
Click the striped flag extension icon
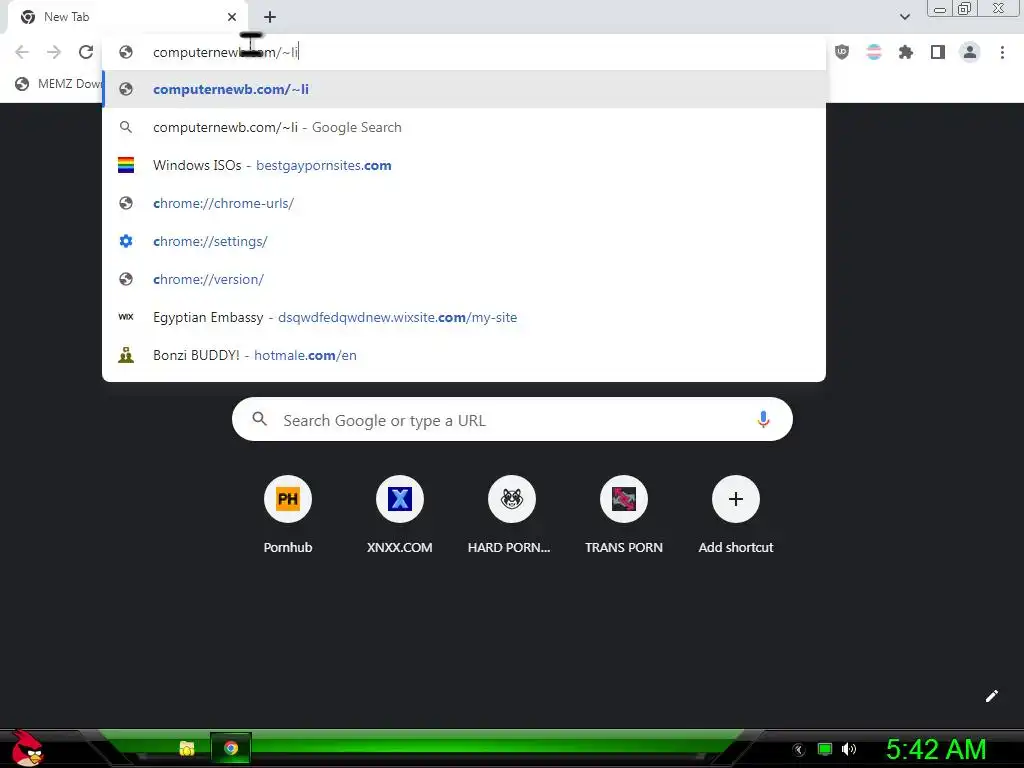[x=874, y=52]
